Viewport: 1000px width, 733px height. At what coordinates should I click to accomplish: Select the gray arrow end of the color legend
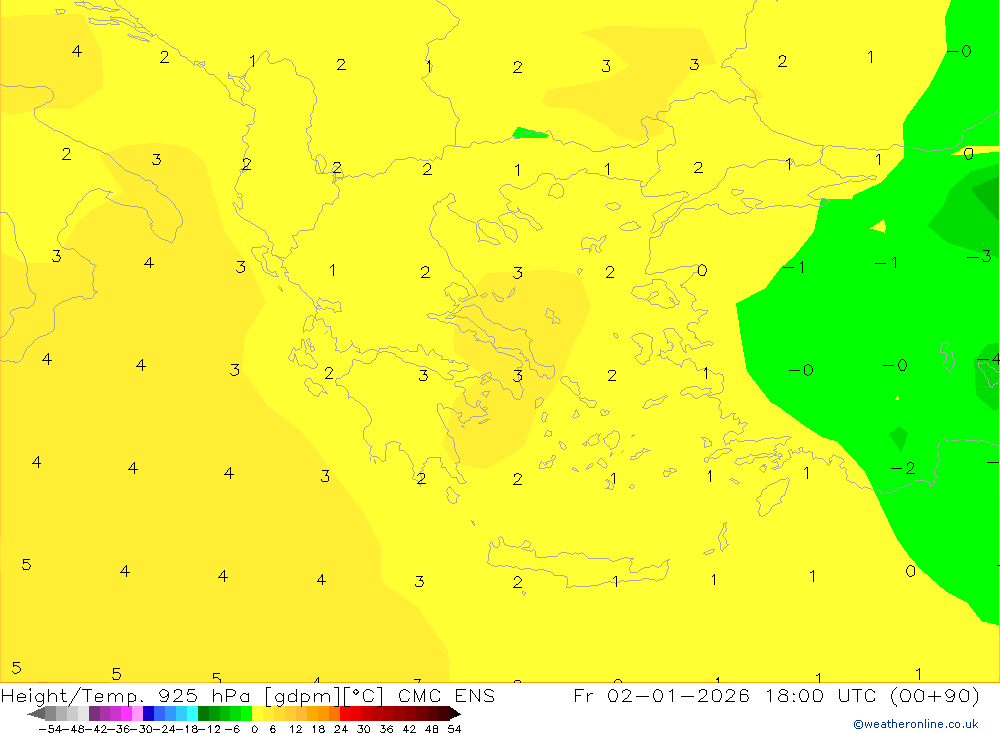point(36,713)
